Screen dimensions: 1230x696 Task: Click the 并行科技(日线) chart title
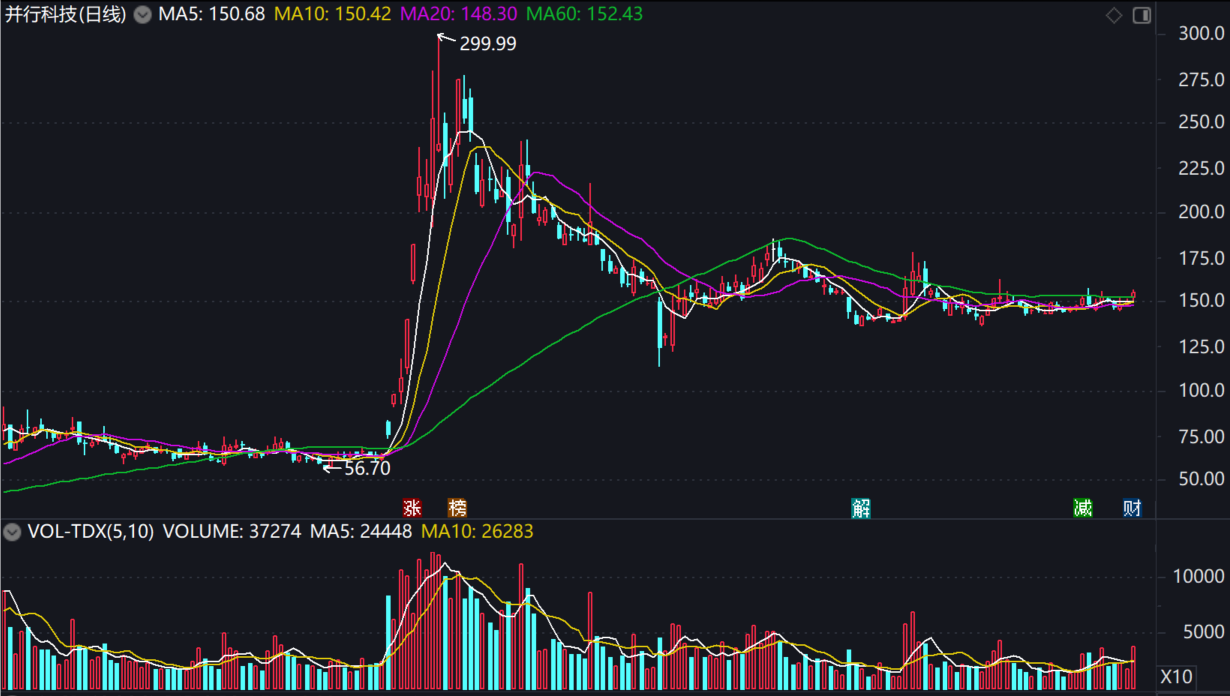click(66, 15)
